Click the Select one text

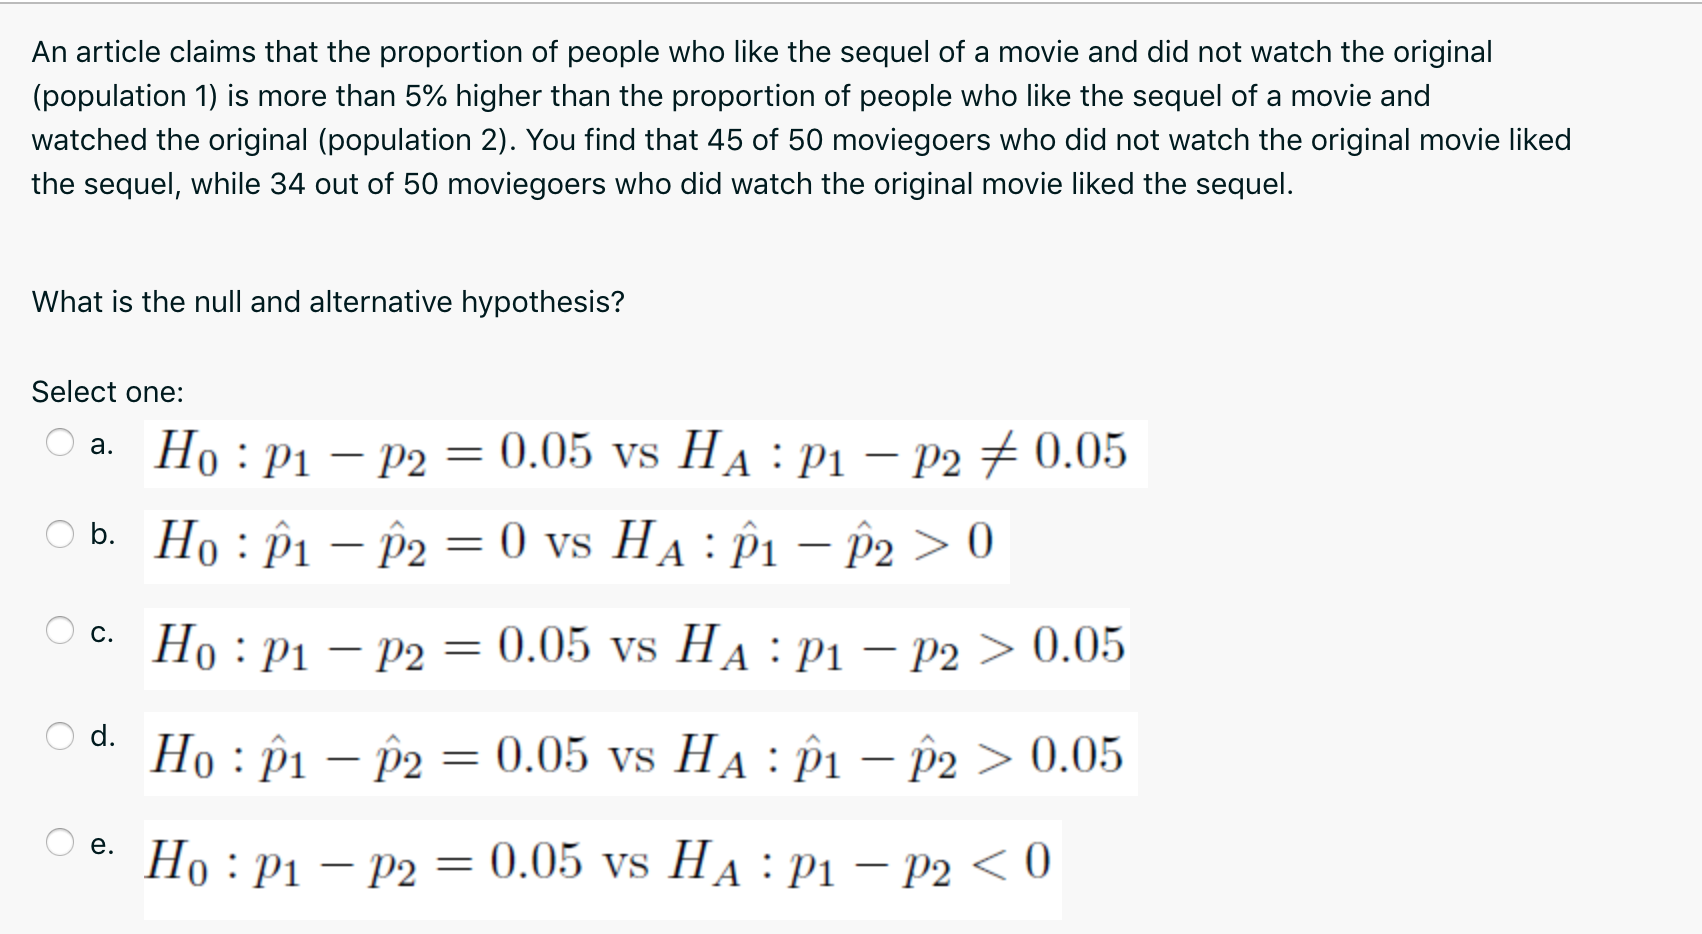110,391
